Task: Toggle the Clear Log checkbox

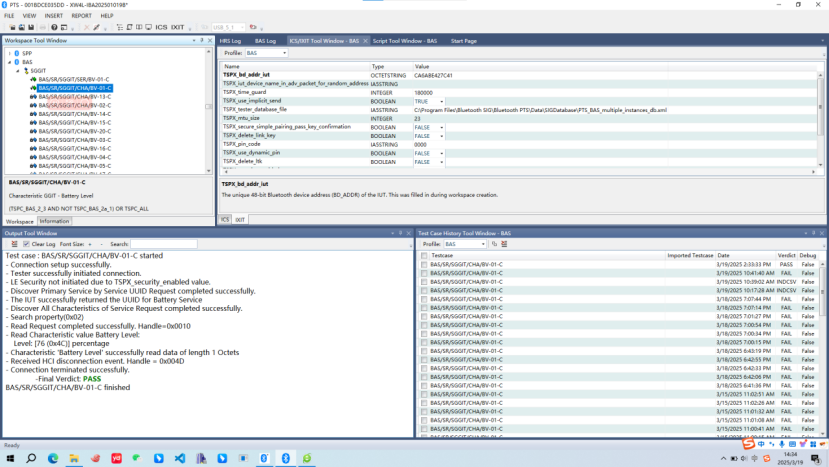Action: tap(26, 244)
